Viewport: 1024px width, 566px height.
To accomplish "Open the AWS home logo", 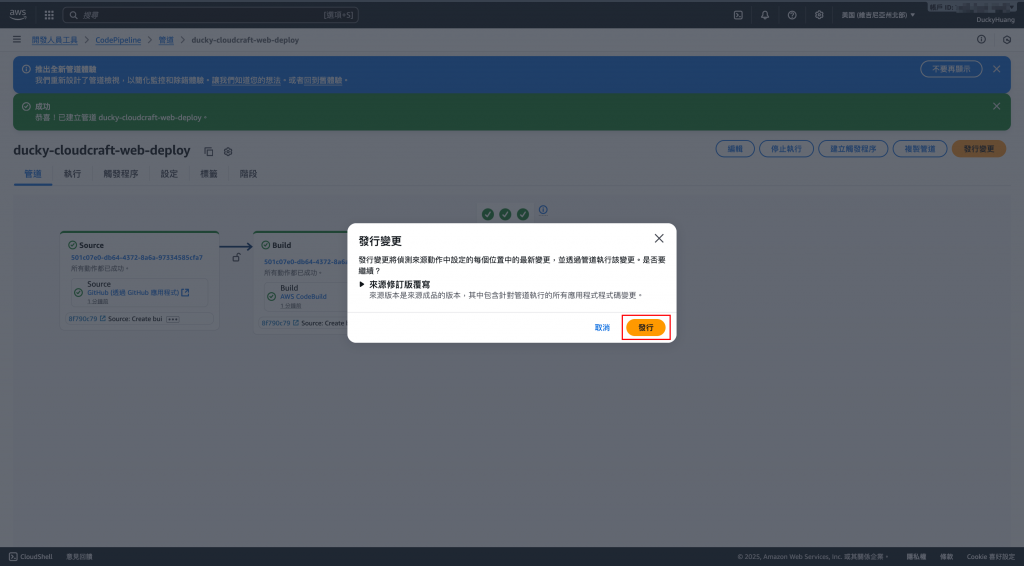I will pyautogui.click(x=18, y=14).
